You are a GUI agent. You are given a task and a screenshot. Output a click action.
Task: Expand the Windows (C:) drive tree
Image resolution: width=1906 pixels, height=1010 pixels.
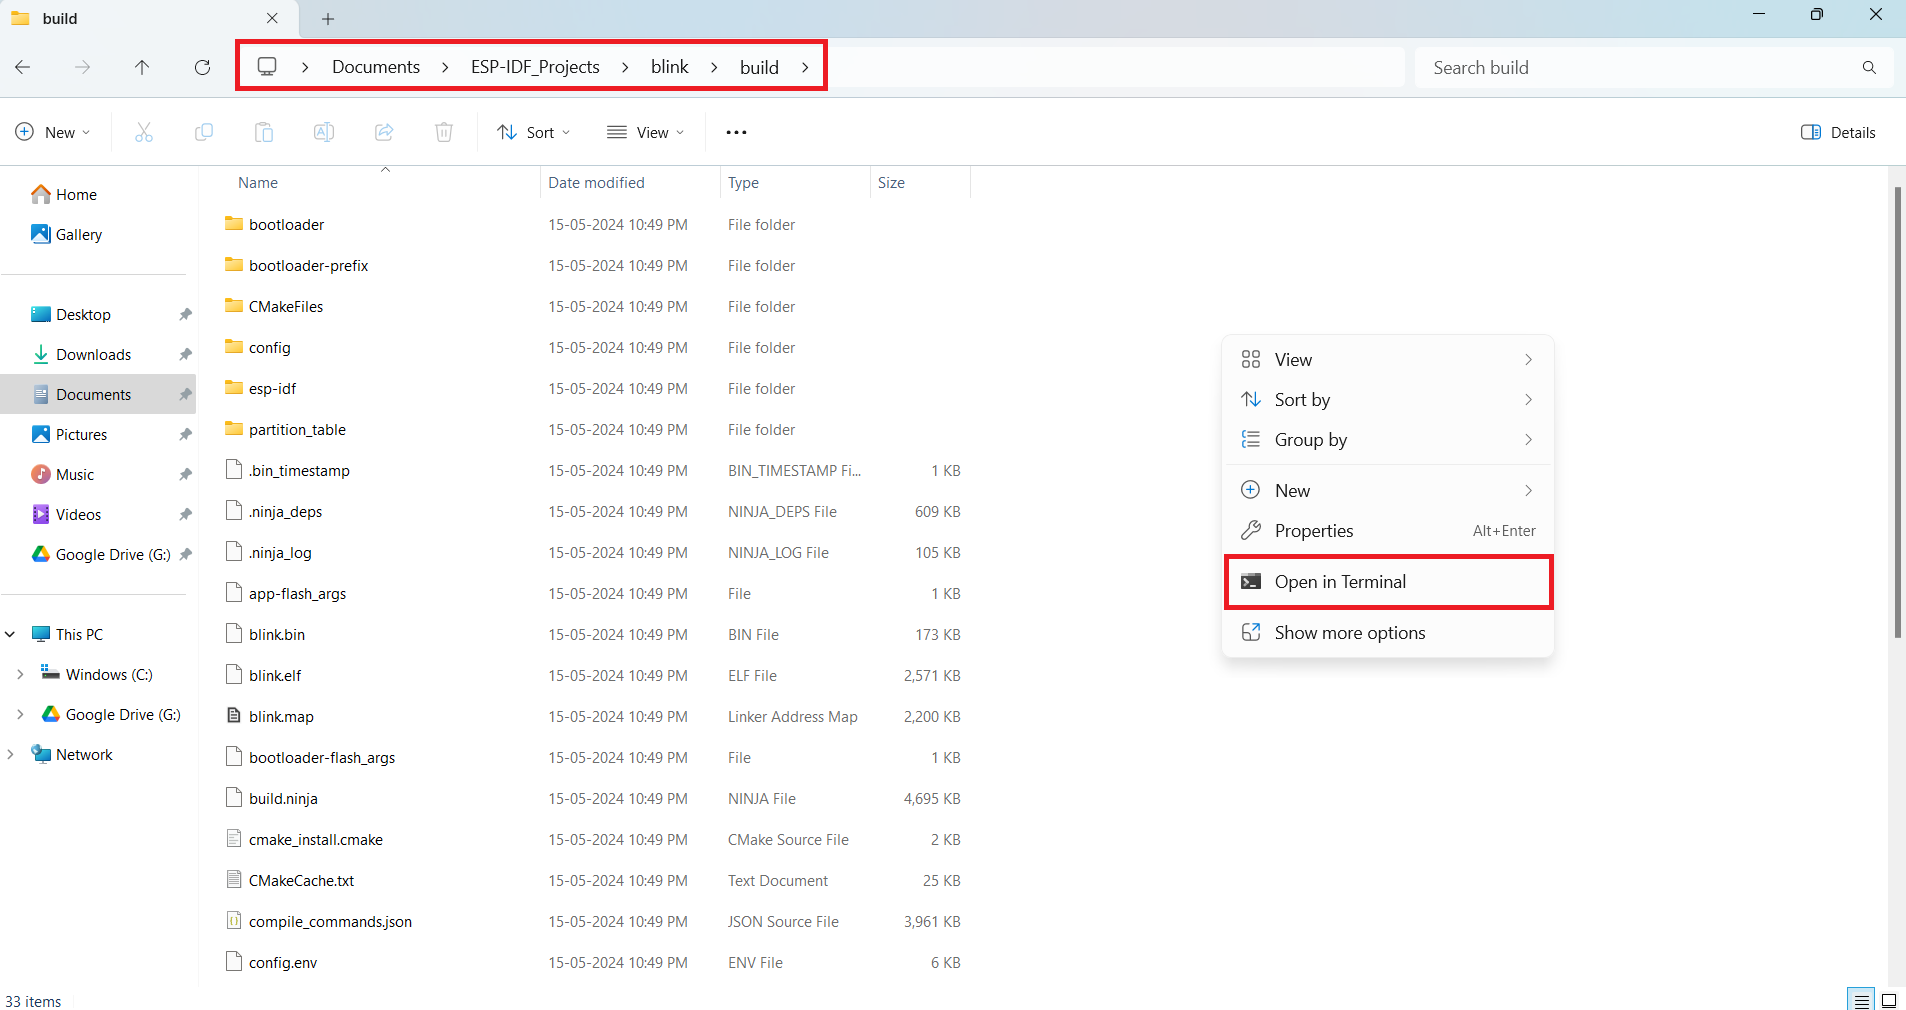pyautogui.click(x=20, y=675)
